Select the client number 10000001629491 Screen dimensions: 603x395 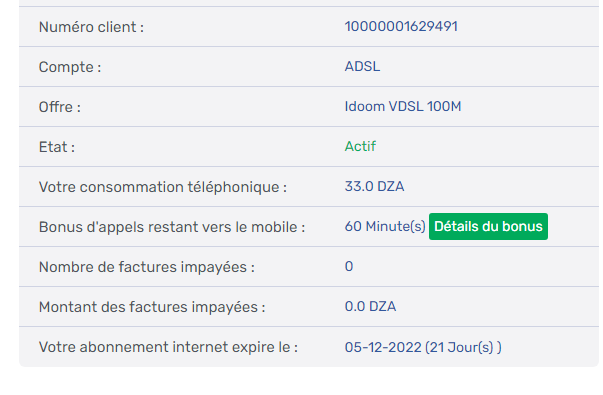pos(401,27)
